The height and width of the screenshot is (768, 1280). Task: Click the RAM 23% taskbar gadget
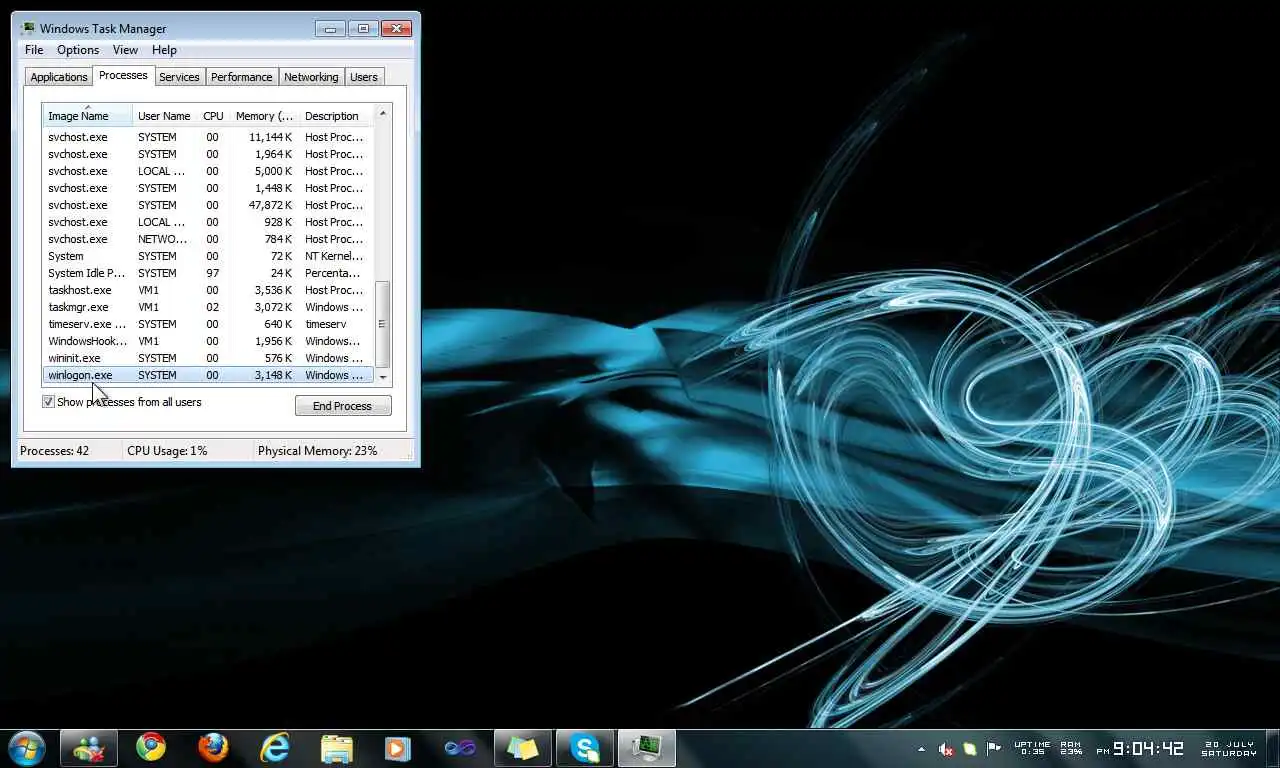pos(1071,748)
